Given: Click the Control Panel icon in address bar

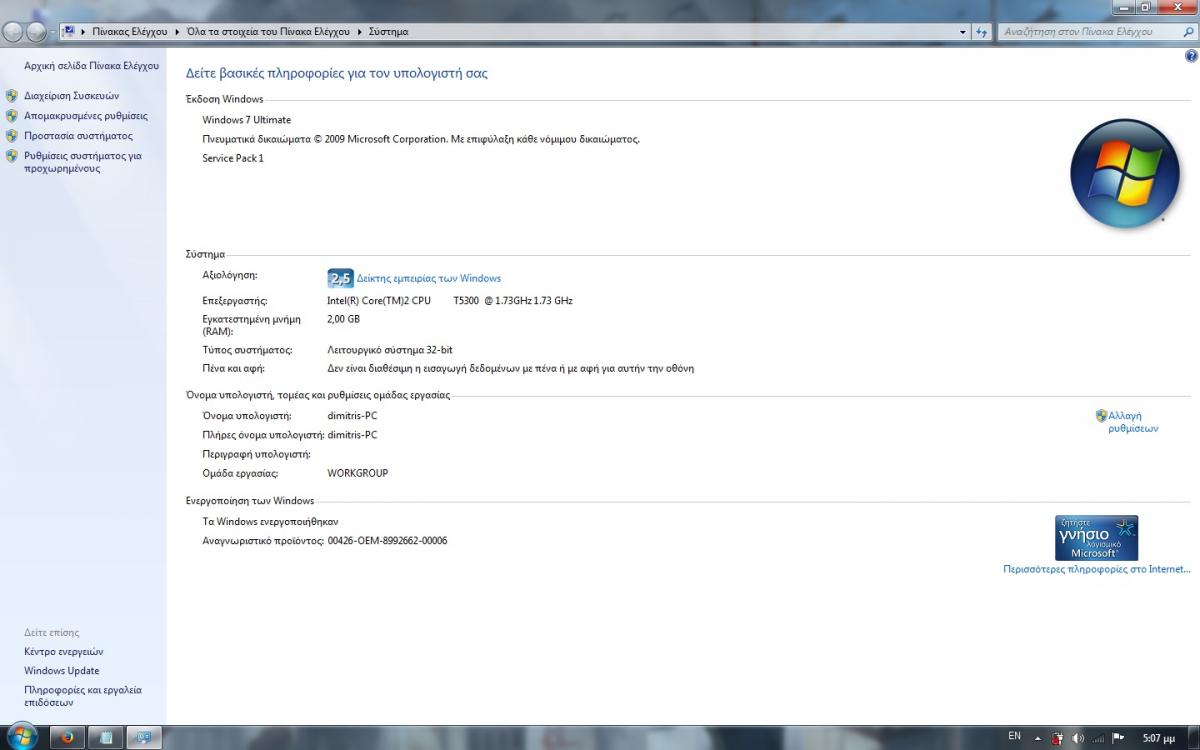Looking at the screenshot, I should [68, 32].
